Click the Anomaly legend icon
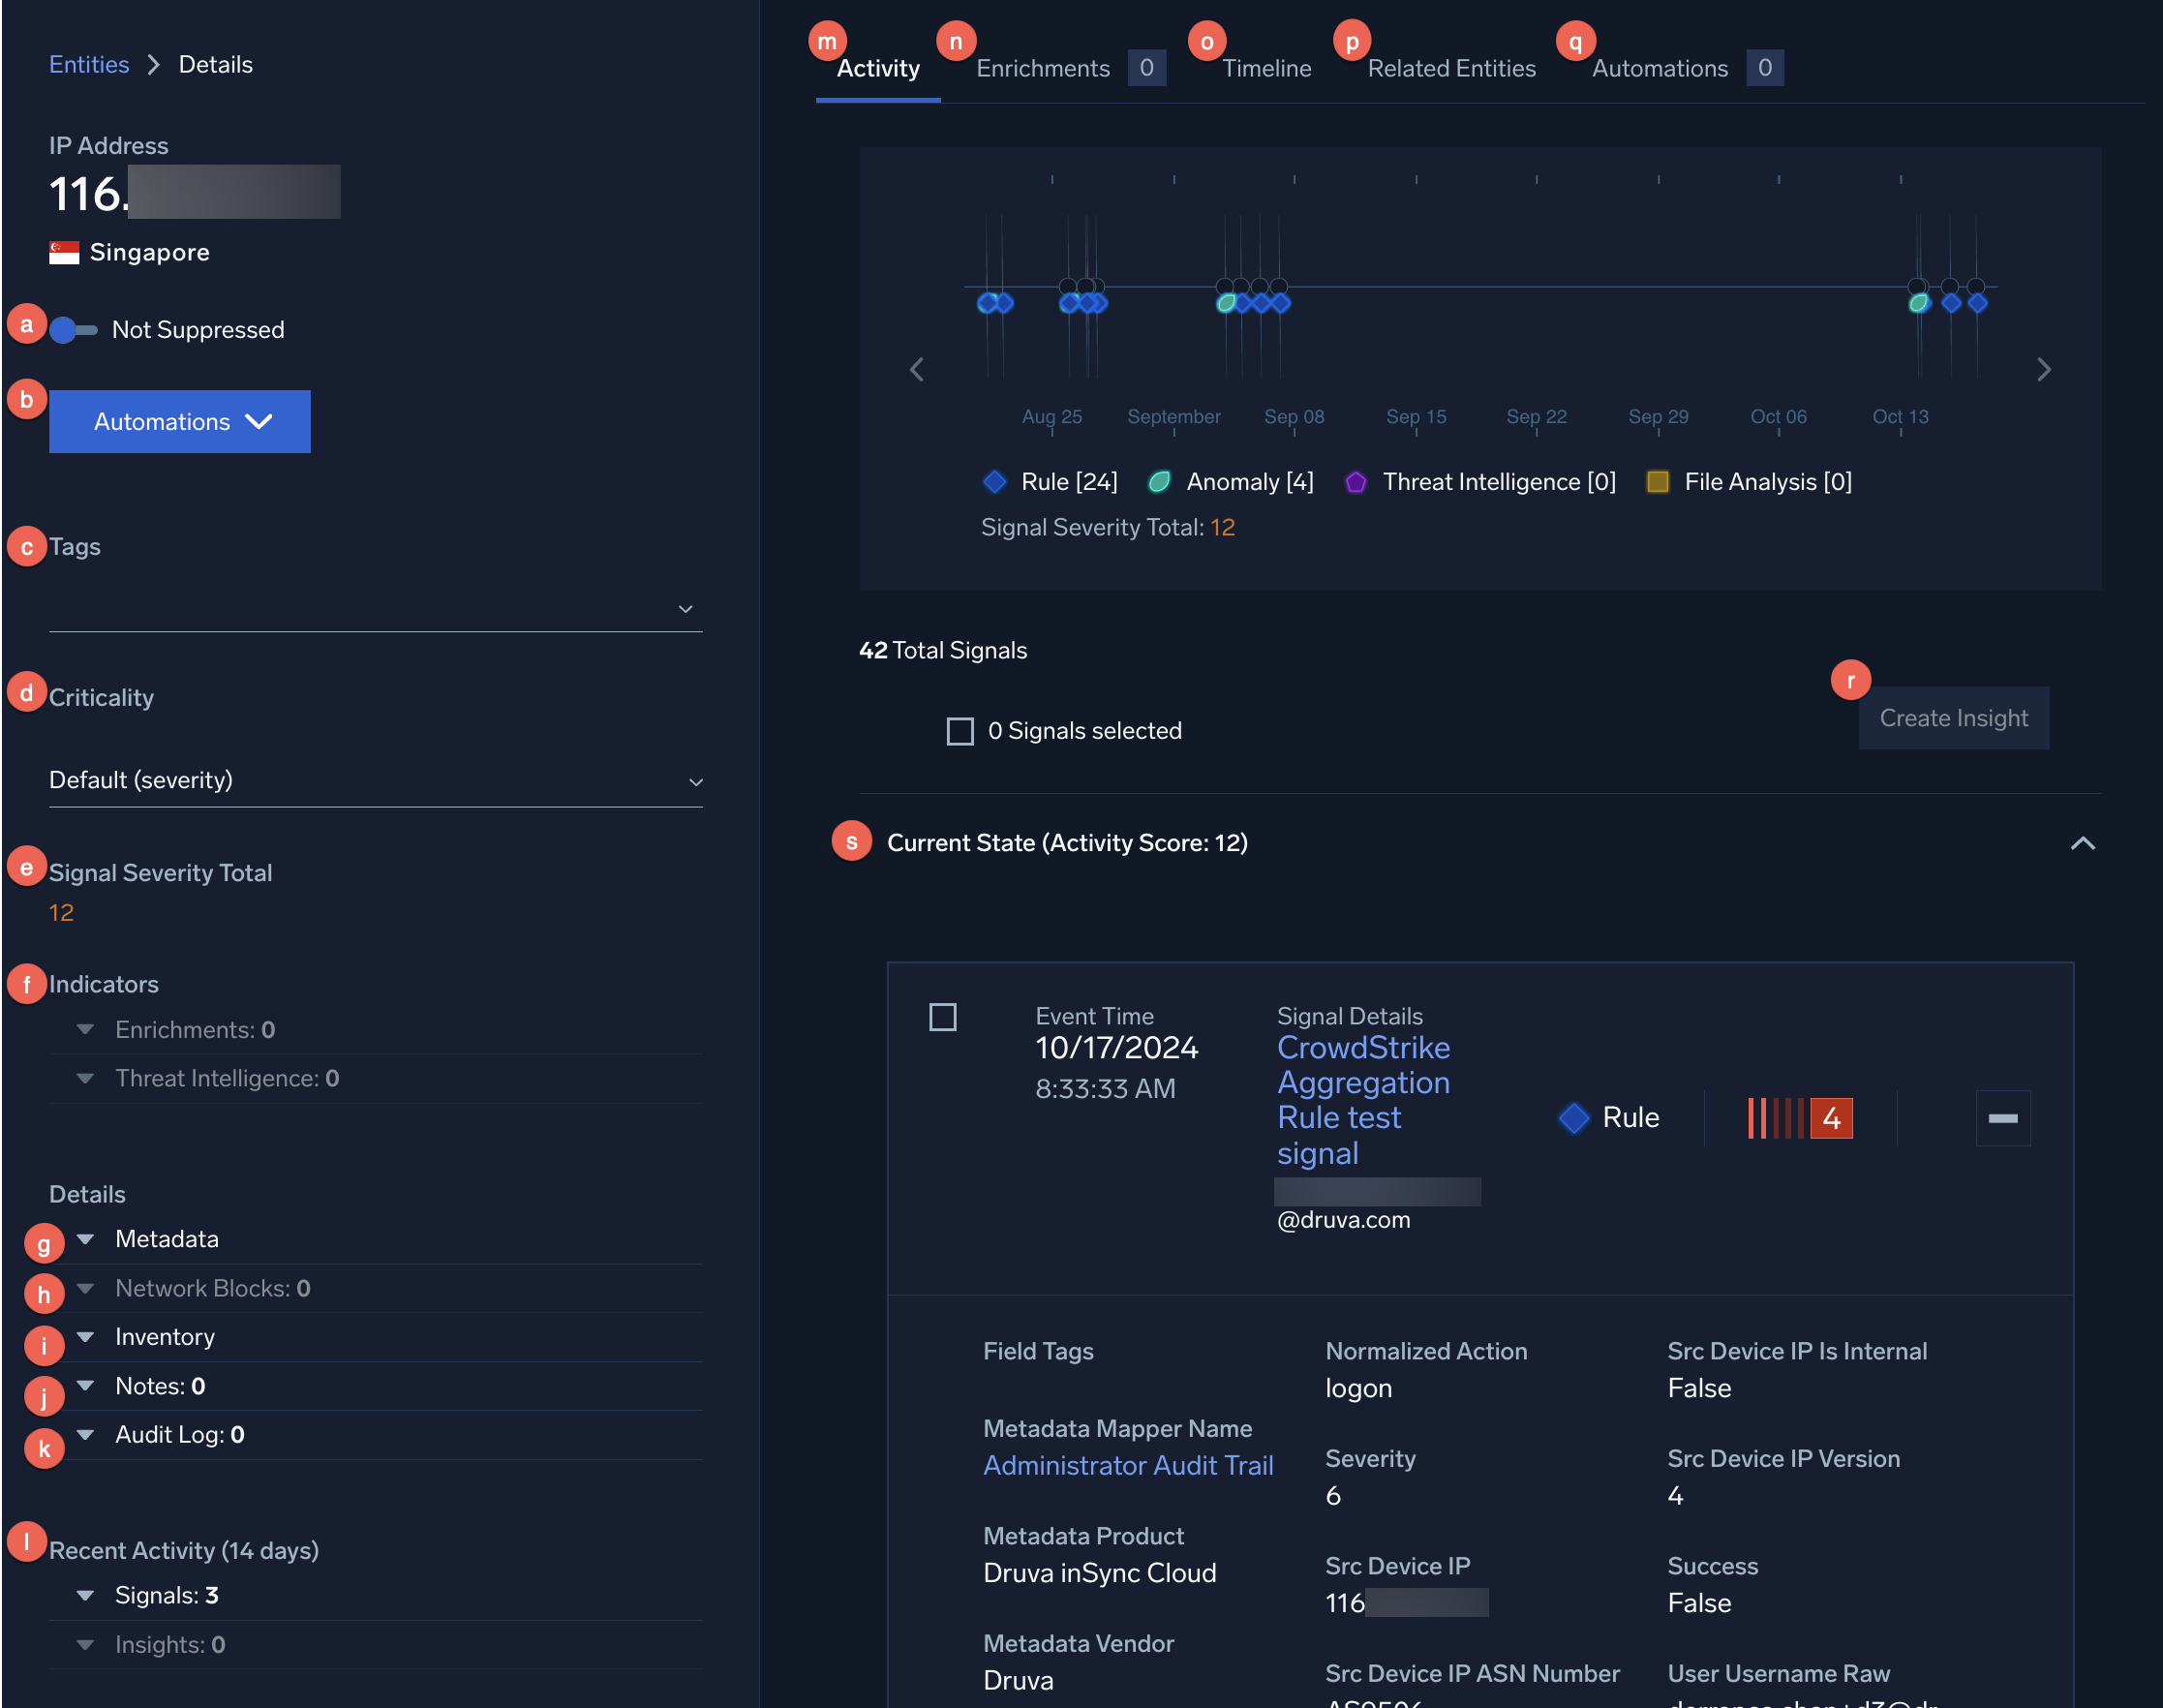 coord(1159,481)
